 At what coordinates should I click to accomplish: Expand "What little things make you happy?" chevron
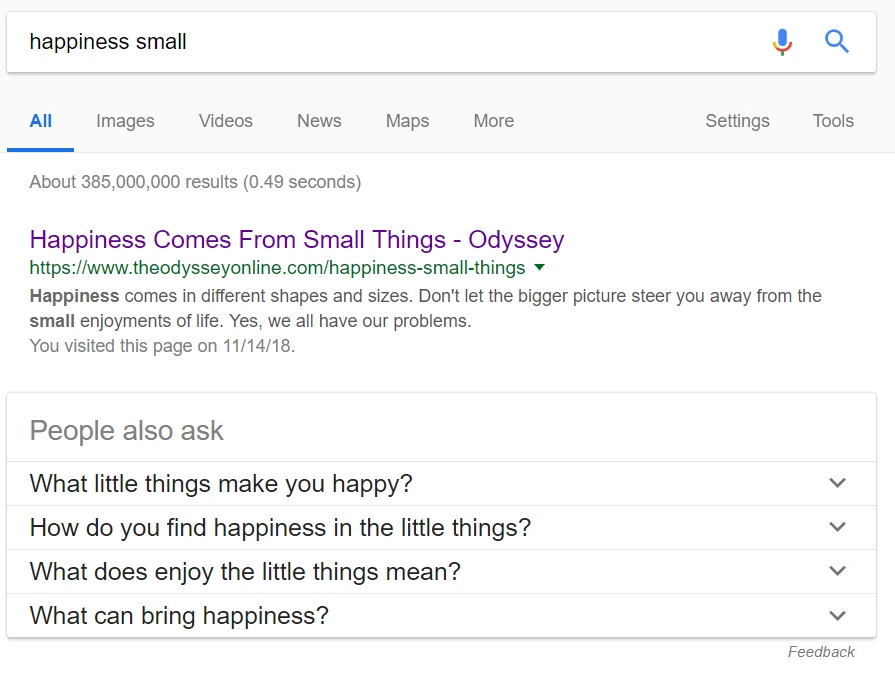click(x=838, y=484)
